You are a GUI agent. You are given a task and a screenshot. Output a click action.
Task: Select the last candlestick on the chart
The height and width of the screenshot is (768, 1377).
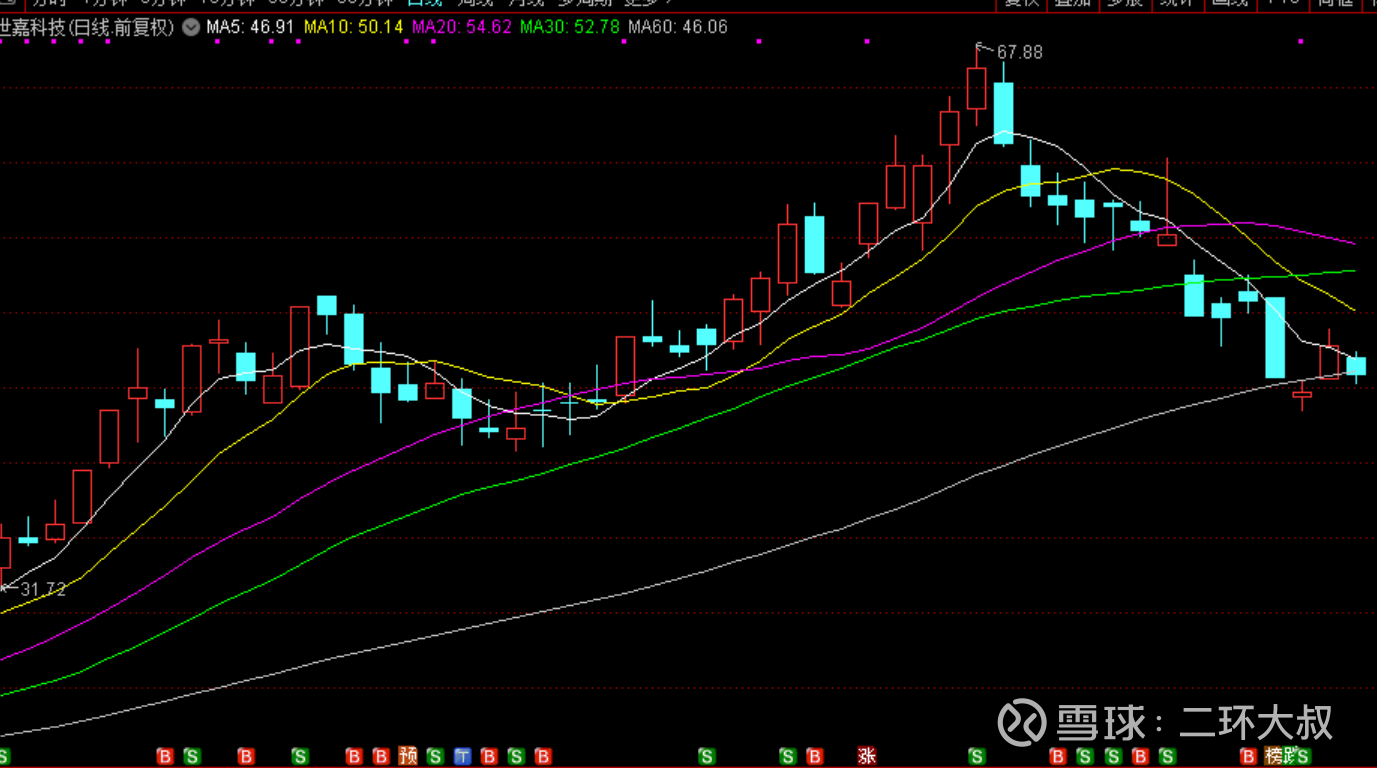[1356, 366]
